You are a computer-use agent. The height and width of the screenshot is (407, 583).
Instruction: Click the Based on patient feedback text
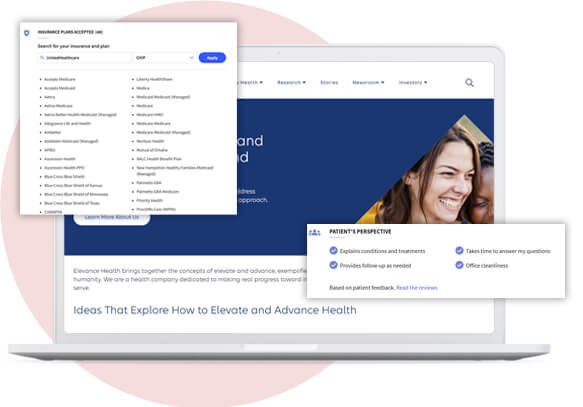362,287
